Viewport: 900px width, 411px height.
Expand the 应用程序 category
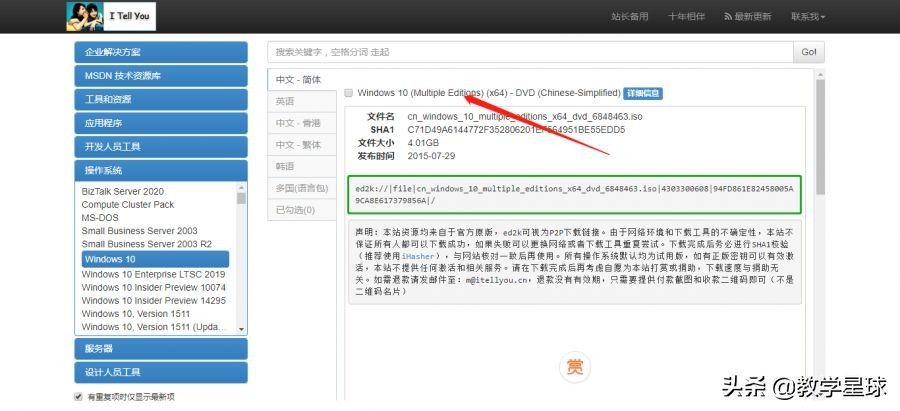click(x=161, y=123)
